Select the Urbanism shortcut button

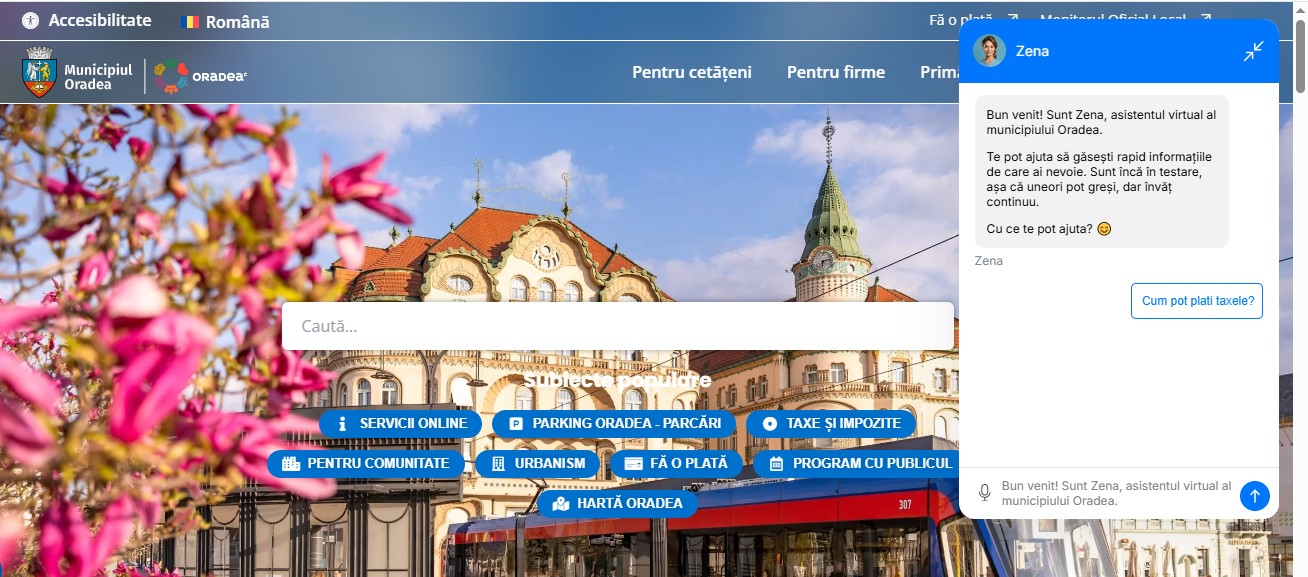(537, 463)
